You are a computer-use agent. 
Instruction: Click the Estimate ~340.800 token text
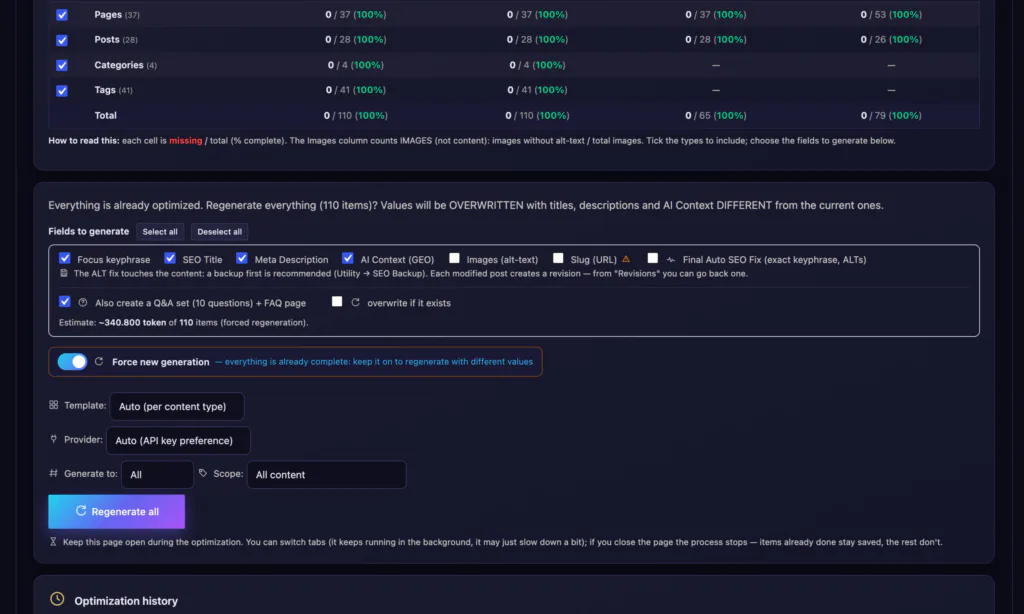pyautogui.click(x=184, y=322)
